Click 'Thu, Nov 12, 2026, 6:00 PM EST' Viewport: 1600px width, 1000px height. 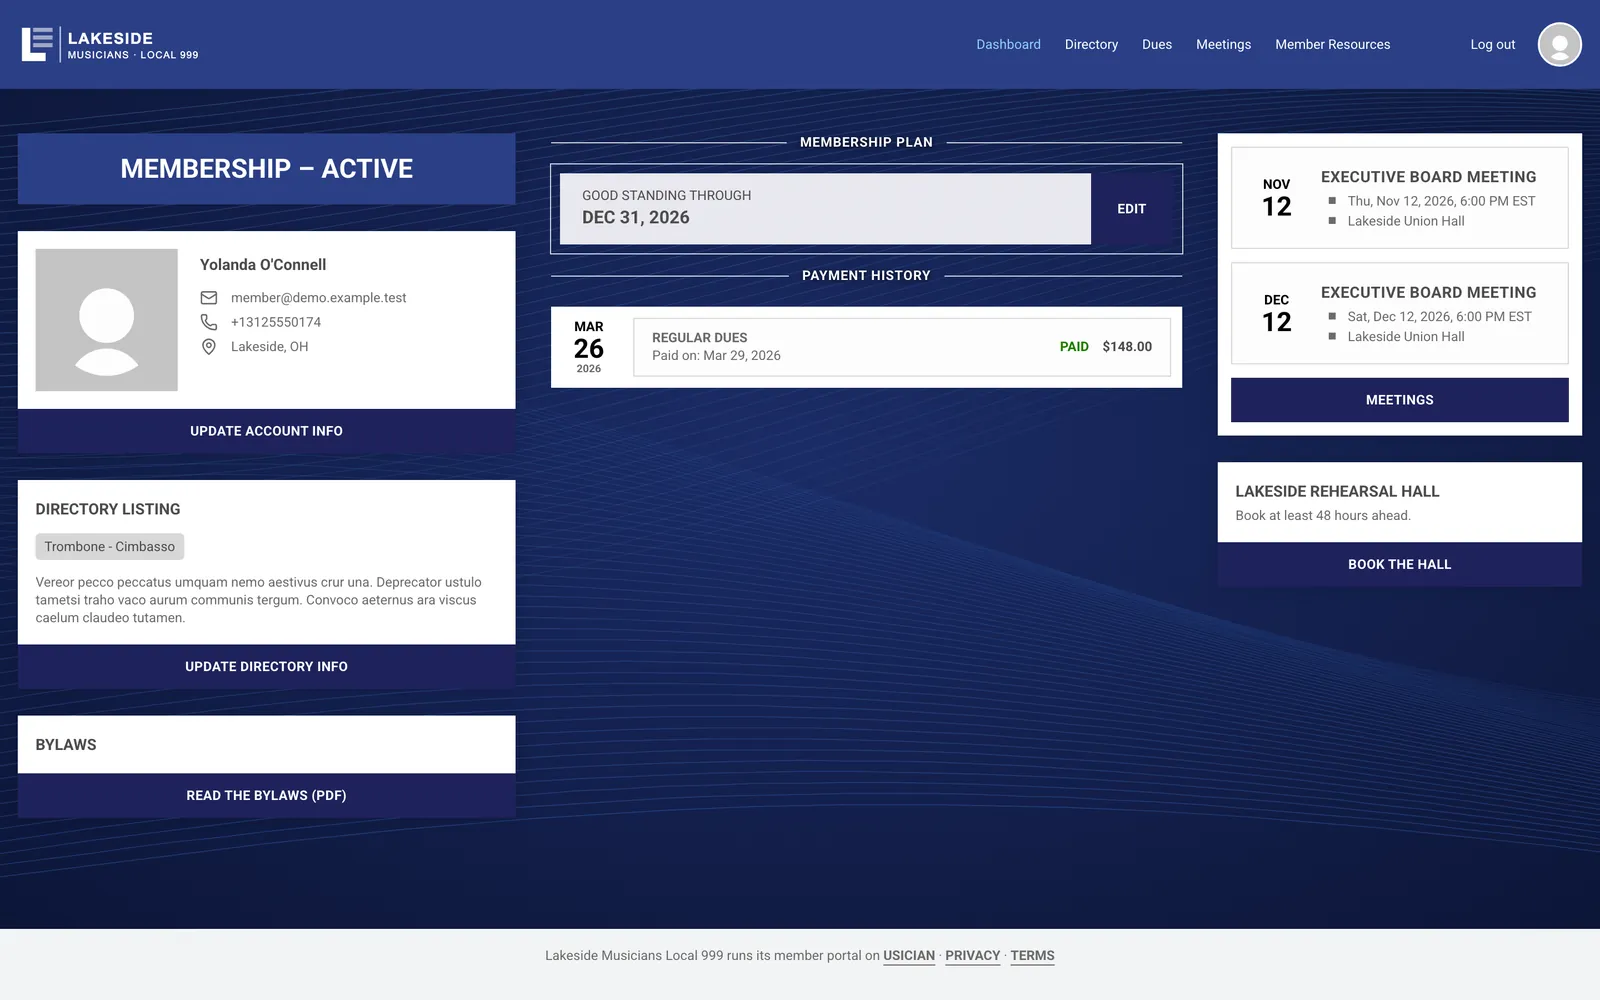(x=1441, y=201)
